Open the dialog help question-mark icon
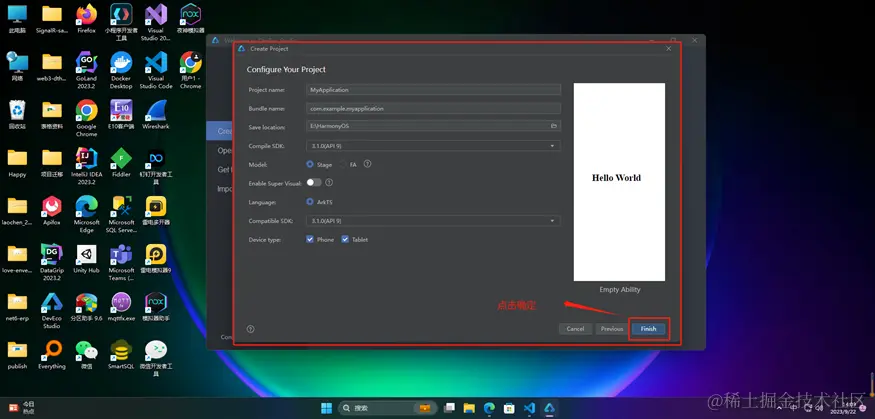 251,329
